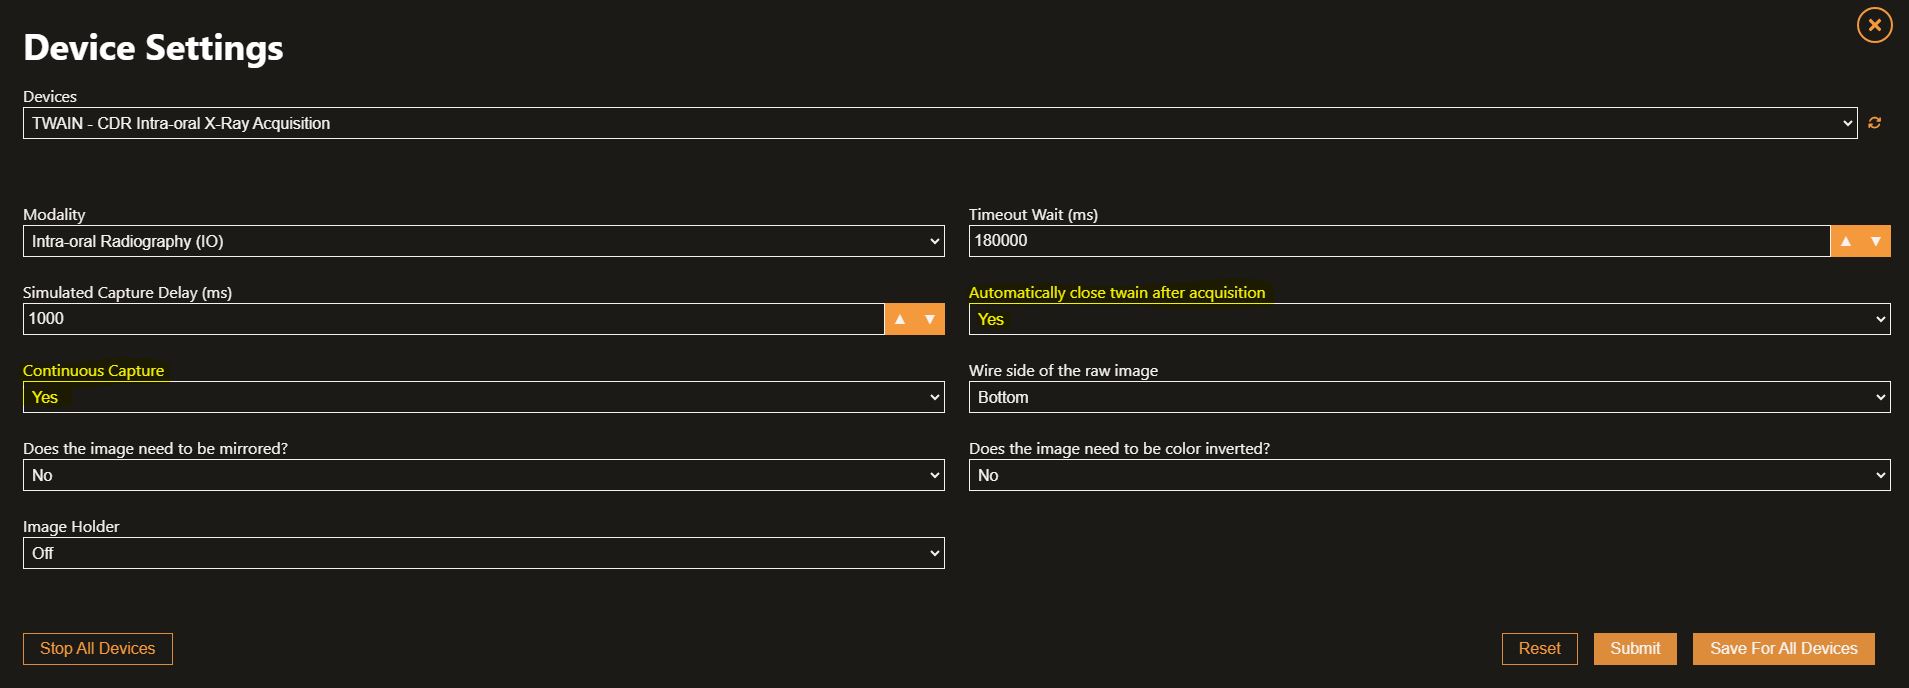Close the Device Settings dialog
This screenshot has height=688, width=1909.
pyautogui.click(x=1874, y=25)
